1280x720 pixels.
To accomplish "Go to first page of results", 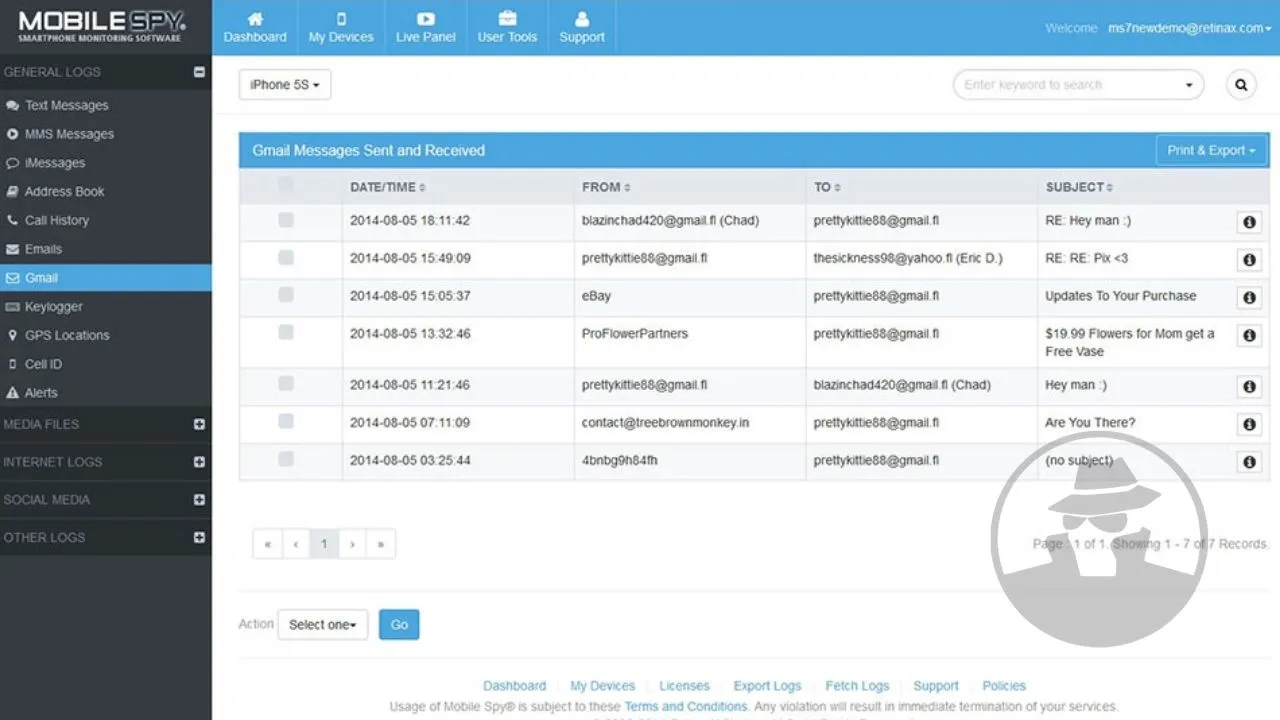I will [267, 544].
